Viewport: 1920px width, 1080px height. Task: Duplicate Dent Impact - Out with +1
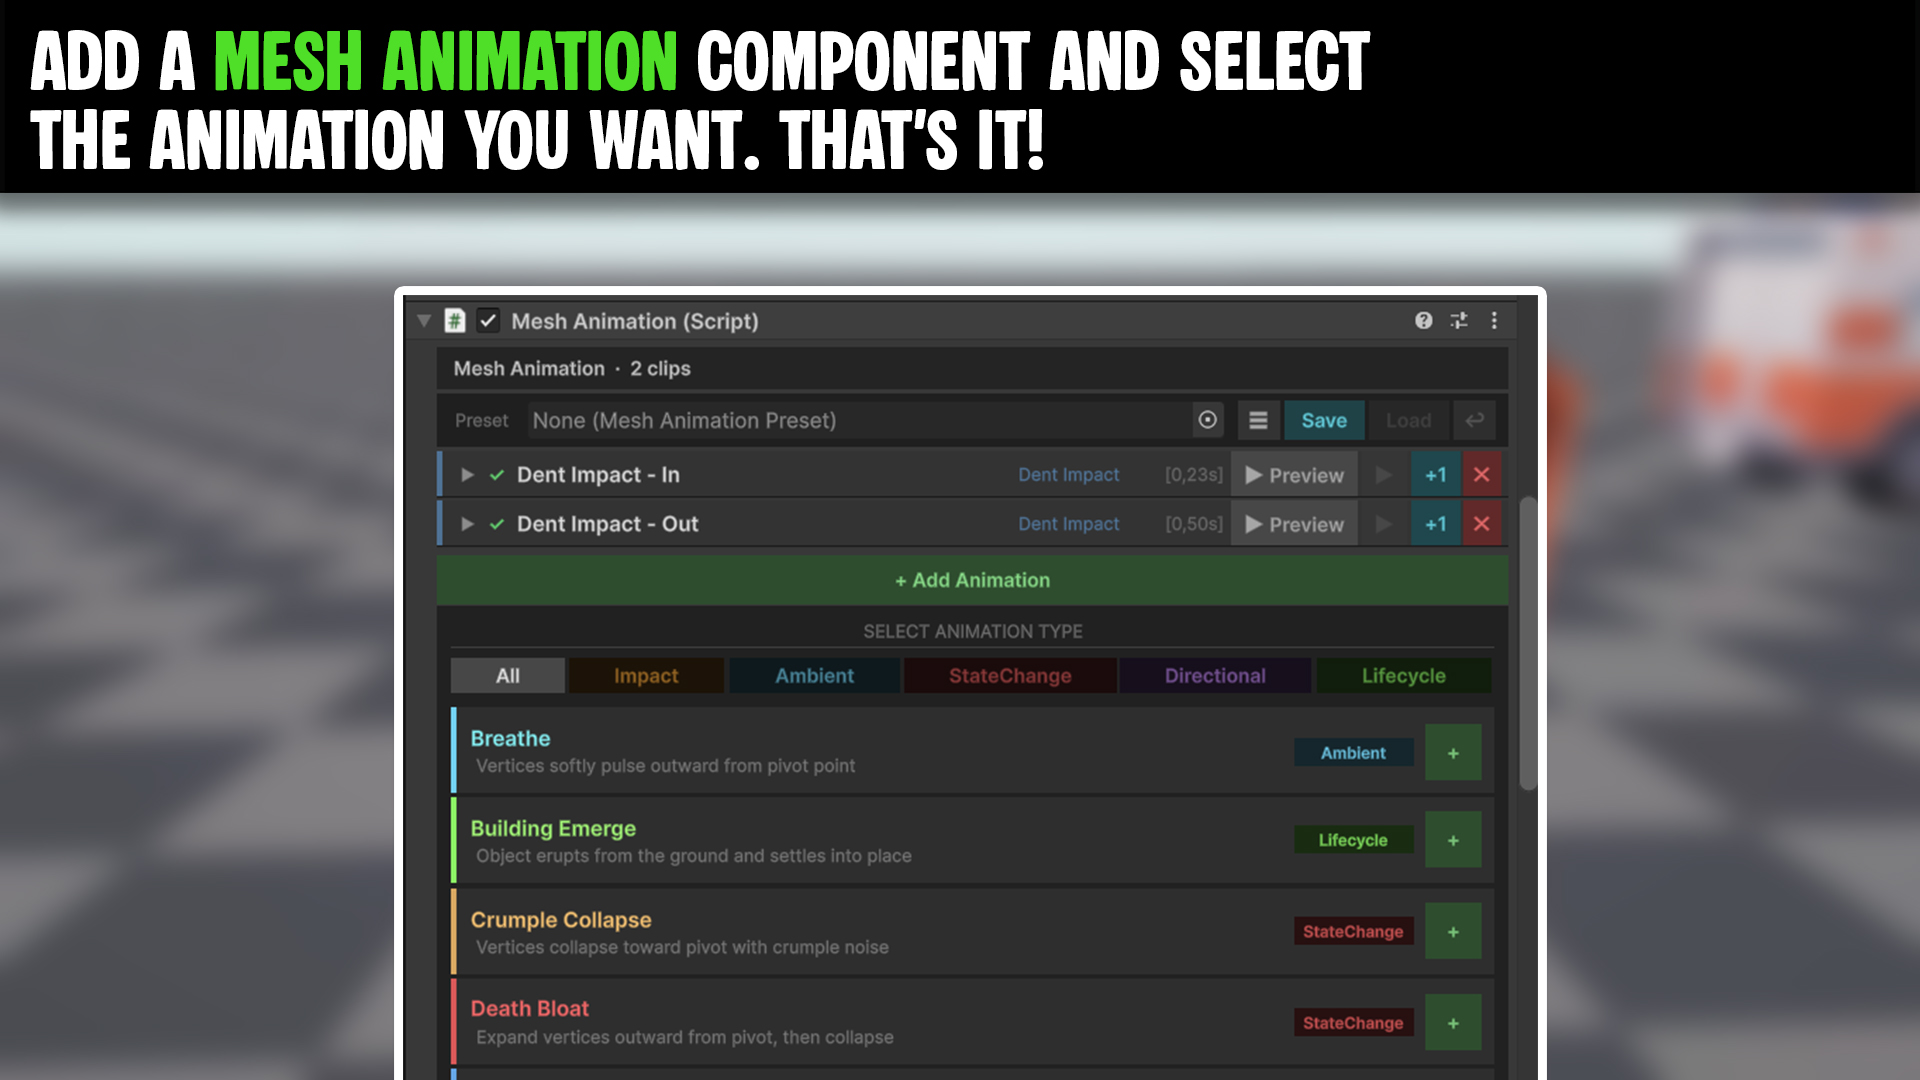[1435, 524]
